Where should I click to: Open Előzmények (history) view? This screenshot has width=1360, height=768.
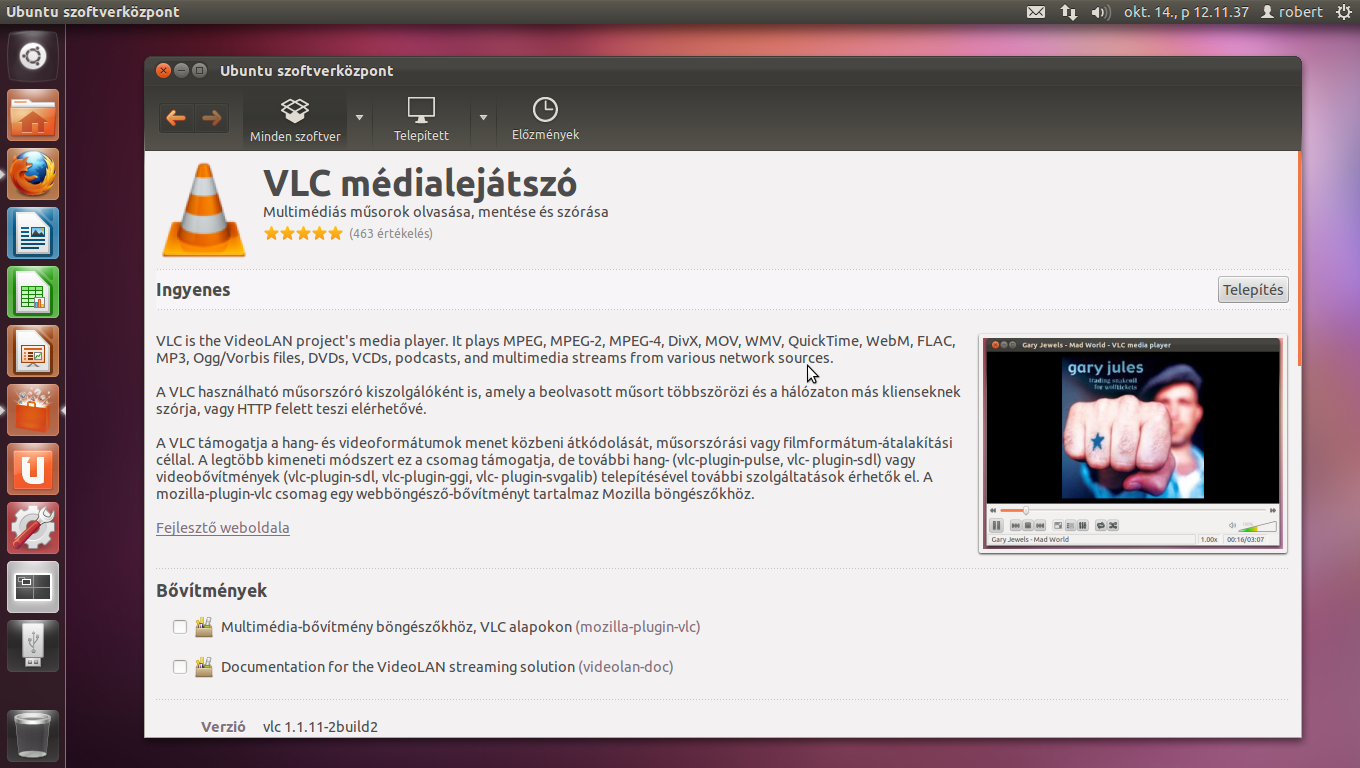545,120
